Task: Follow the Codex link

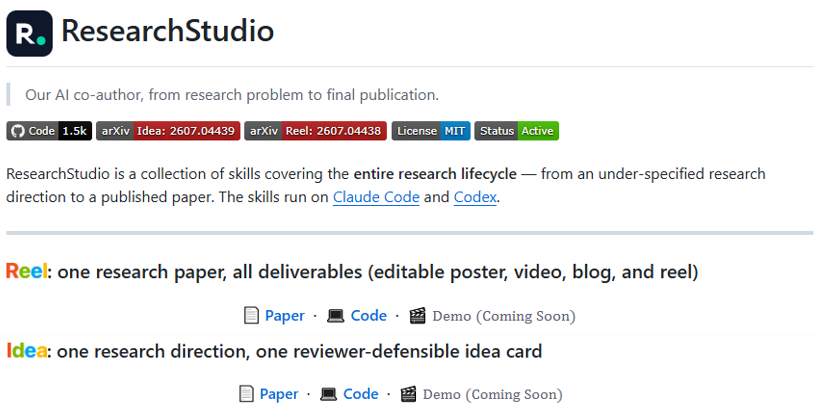Action: pos(475,197)
